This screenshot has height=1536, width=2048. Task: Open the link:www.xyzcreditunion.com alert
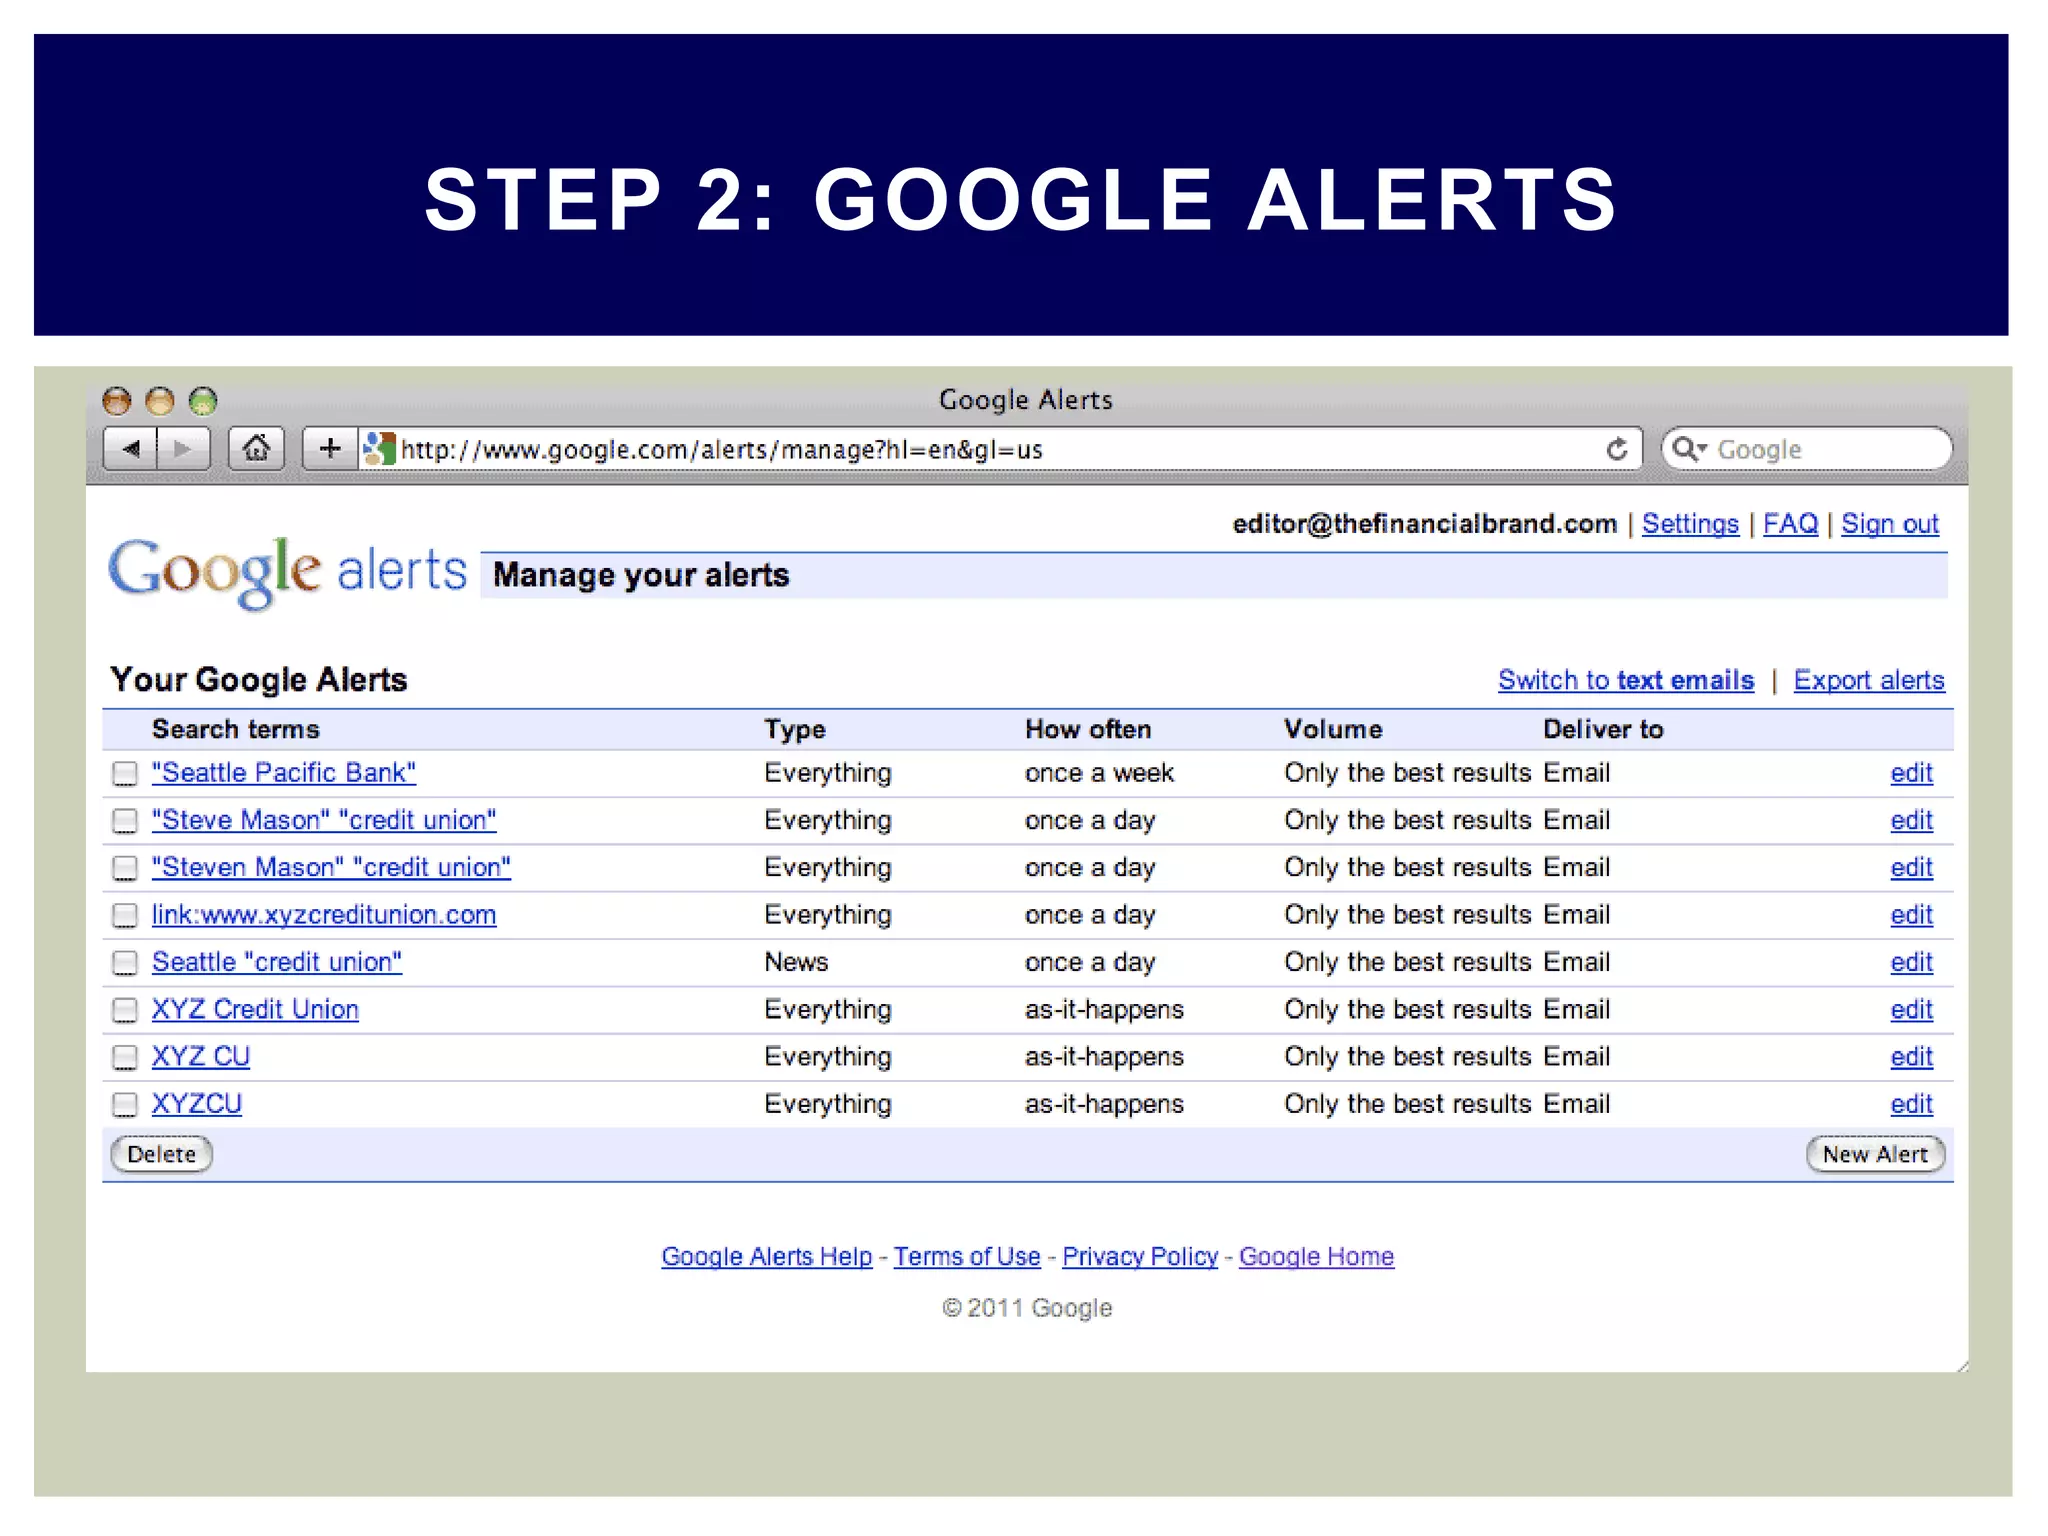[324, 915]
